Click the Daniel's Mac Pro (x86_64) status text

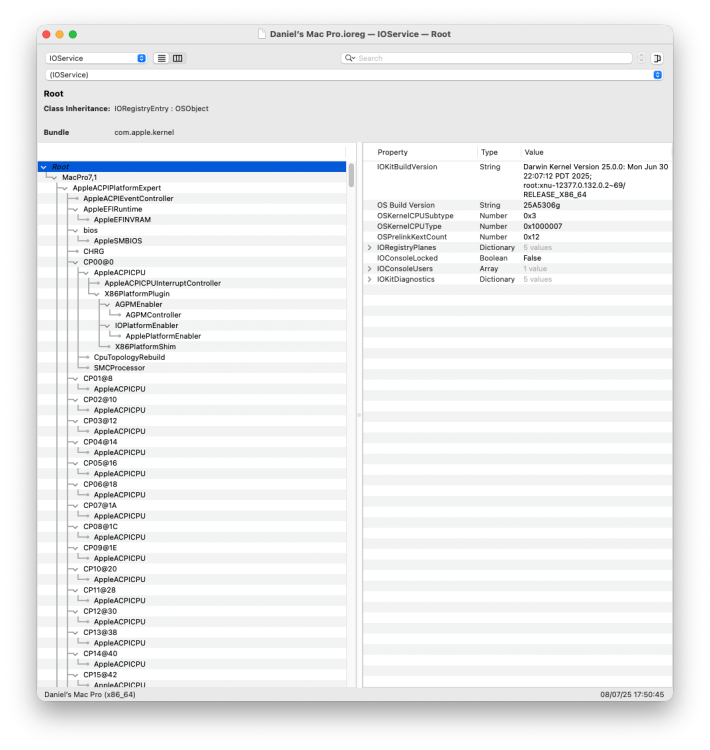pos(90,695)
